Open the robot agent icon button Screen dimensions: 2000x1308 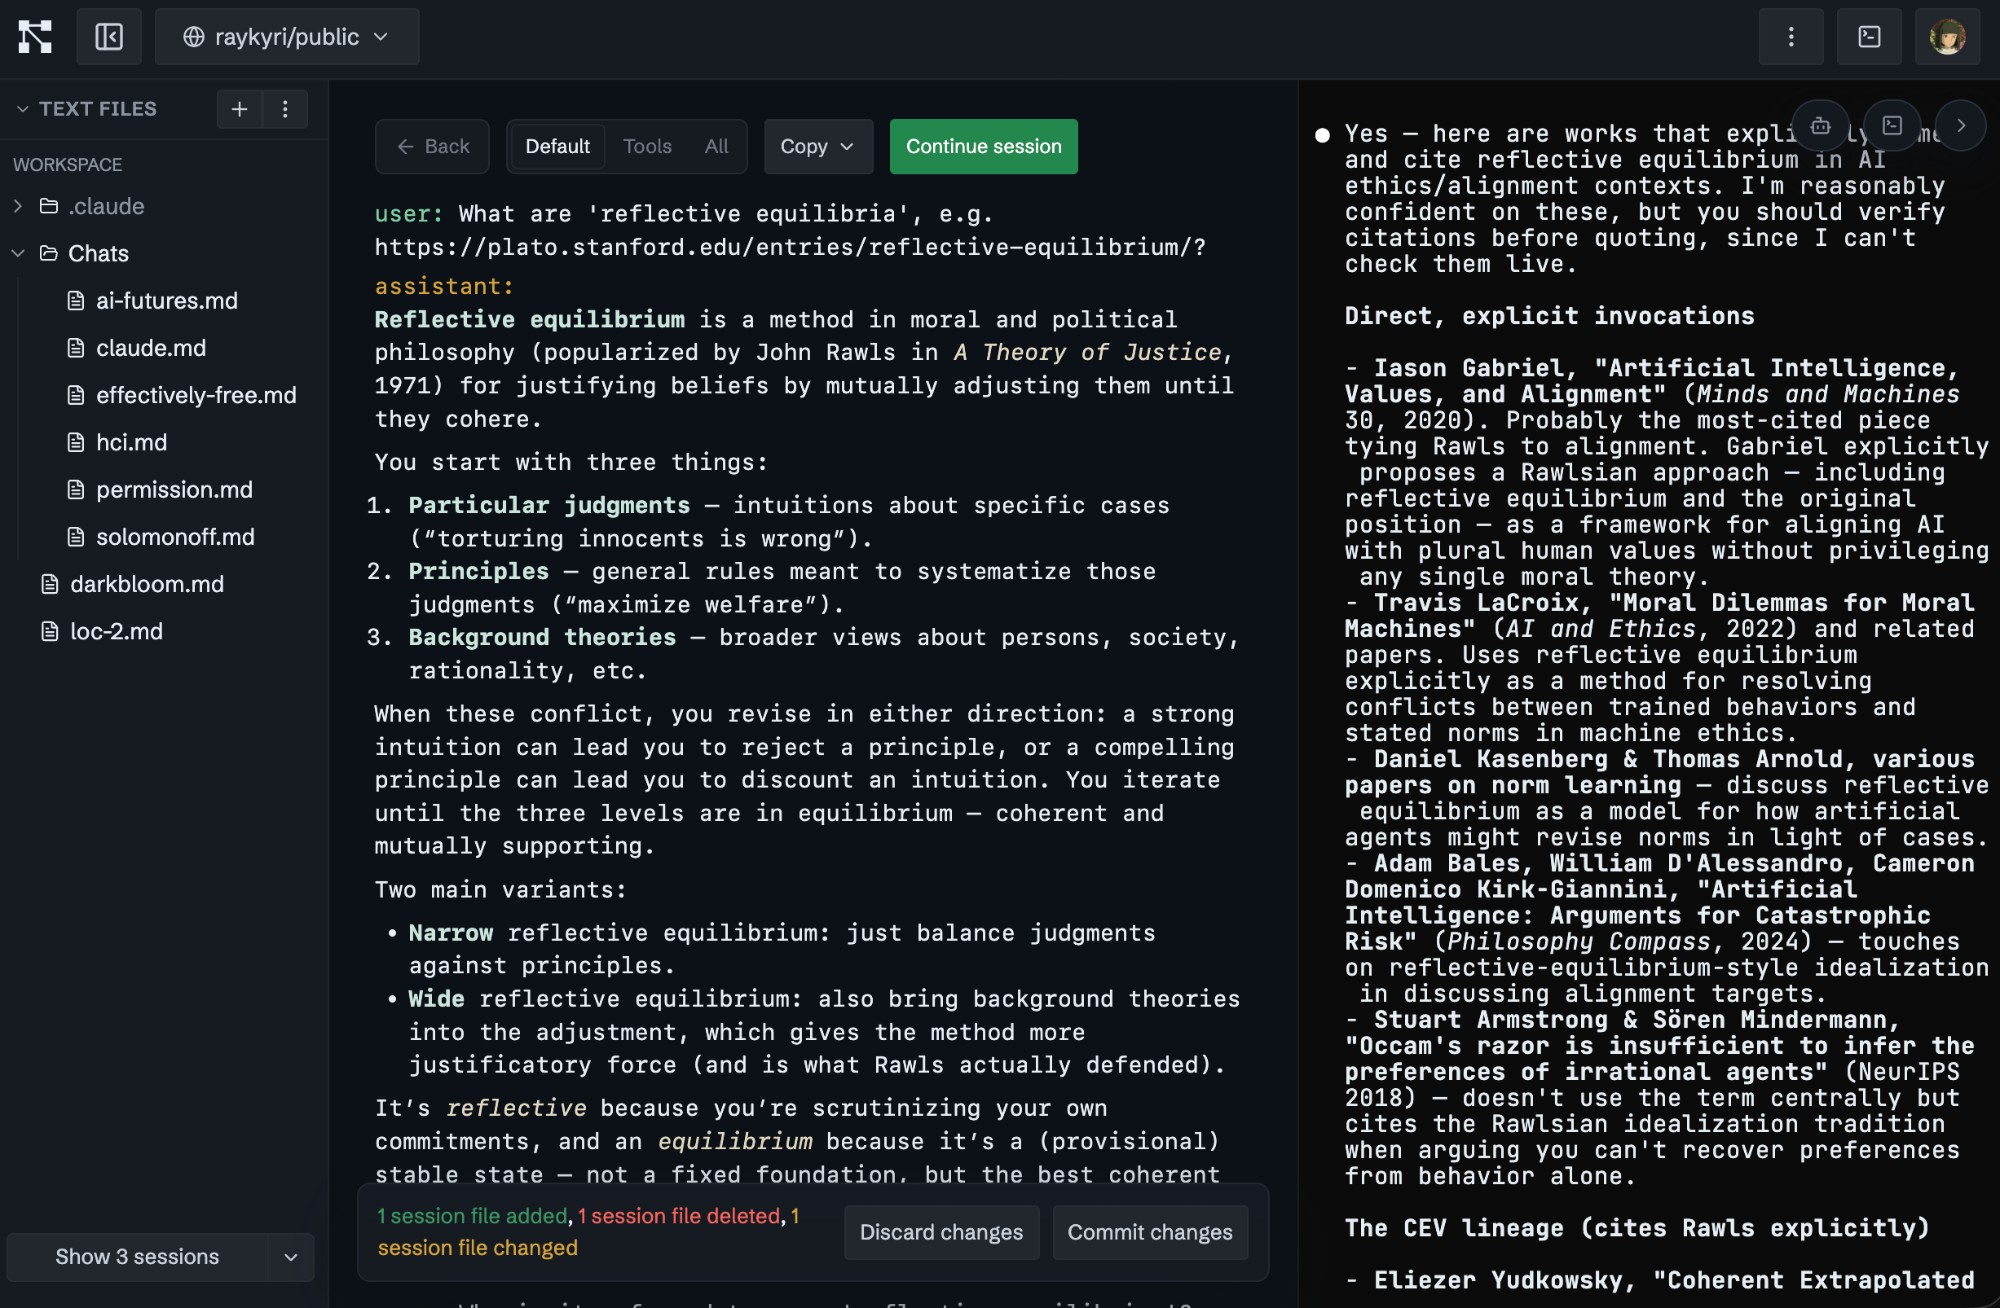1820,126
